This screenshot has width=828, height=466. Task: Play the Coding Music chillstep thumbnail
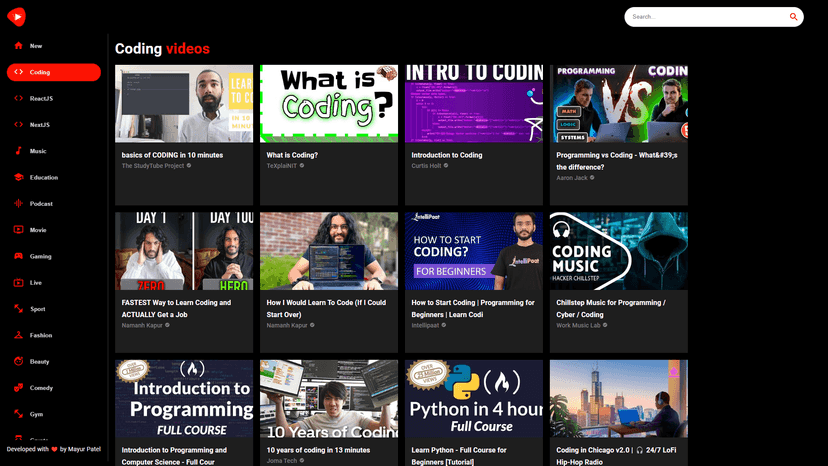[x=619, y=251]
